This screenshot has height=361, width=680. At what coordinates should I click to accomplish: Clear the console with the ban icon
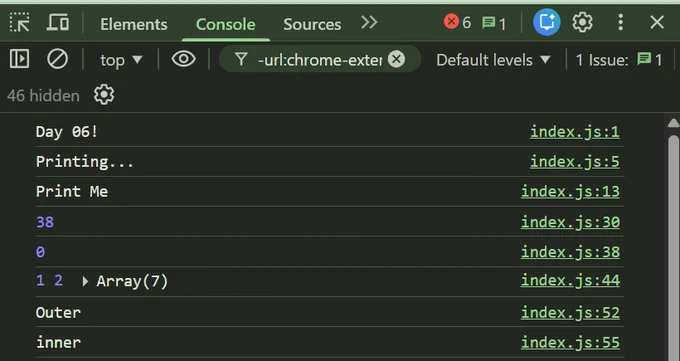tap(57, 59)
